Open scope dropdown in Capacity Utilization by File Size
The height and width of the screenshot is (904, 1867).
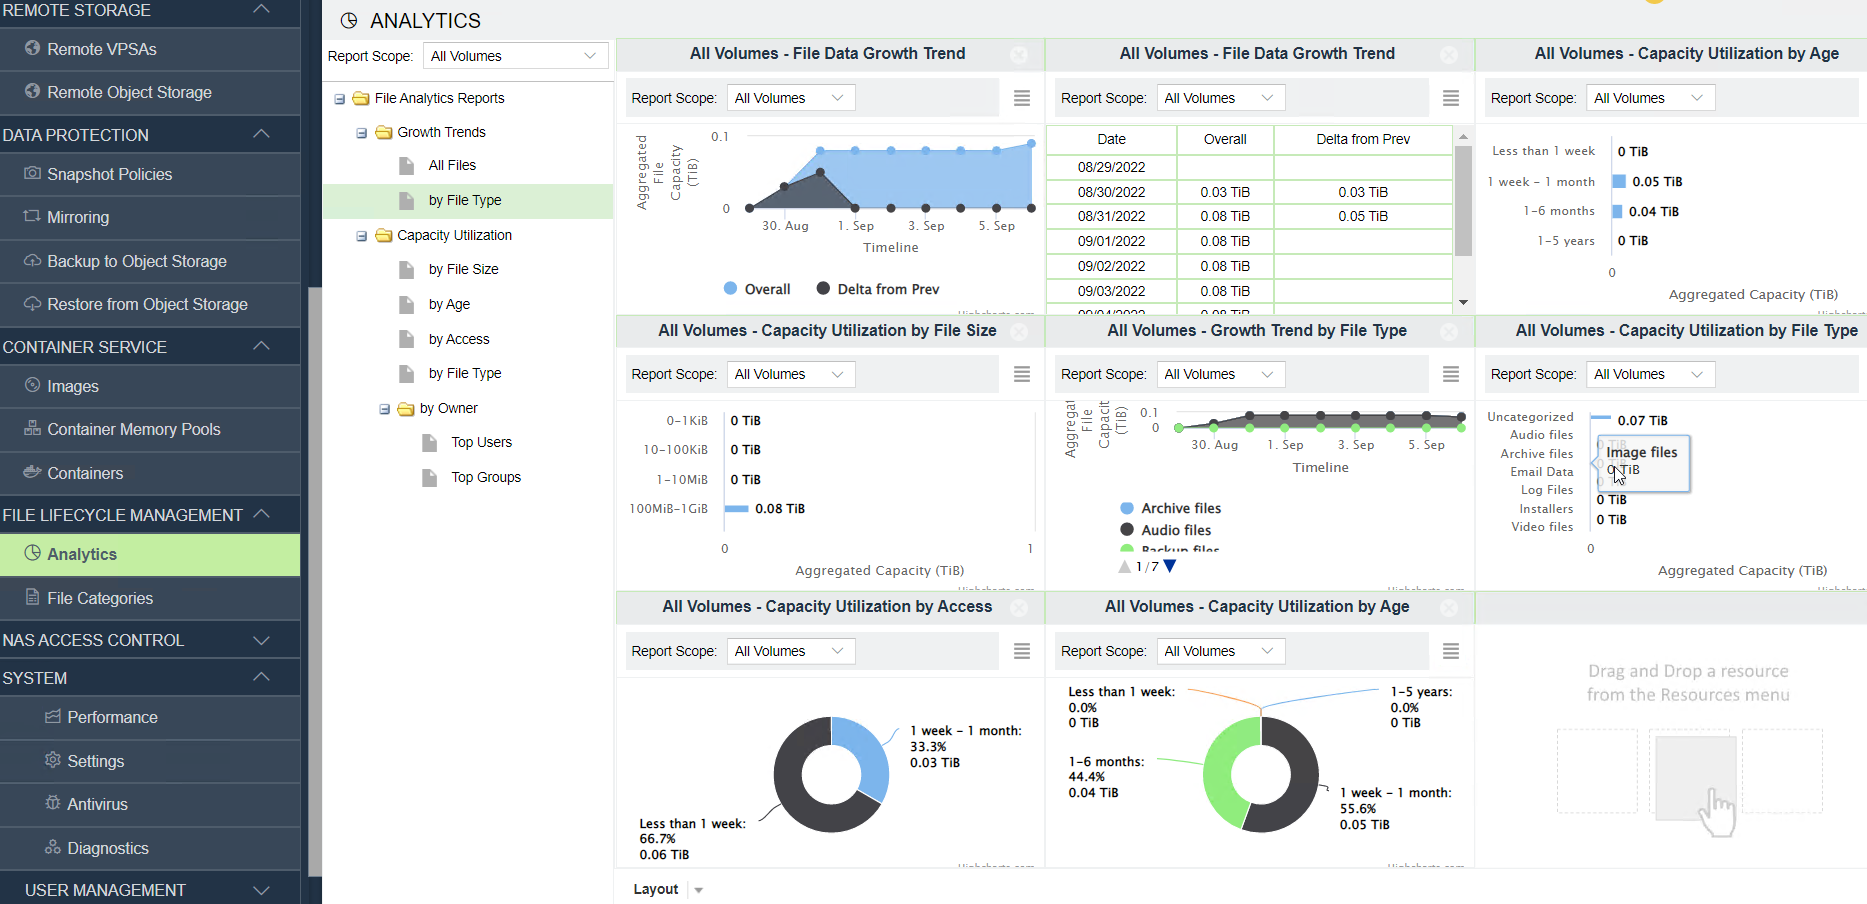point(791,374)
